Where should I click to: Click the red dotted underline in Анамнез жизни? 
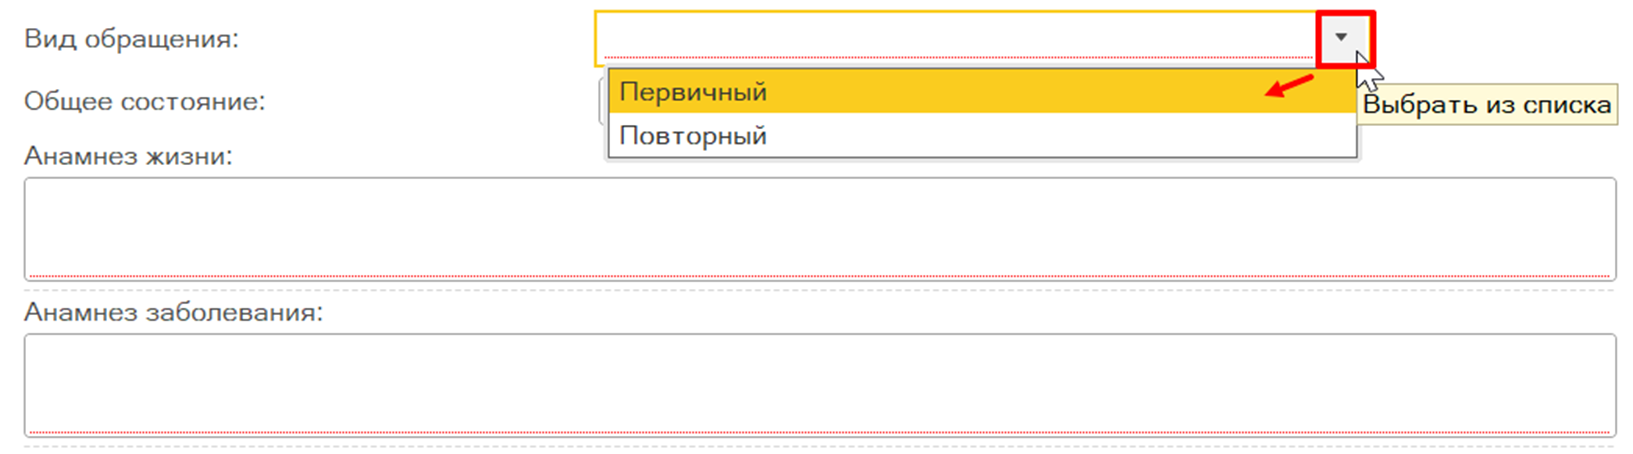pyautogui.click(x=819, y=275)
